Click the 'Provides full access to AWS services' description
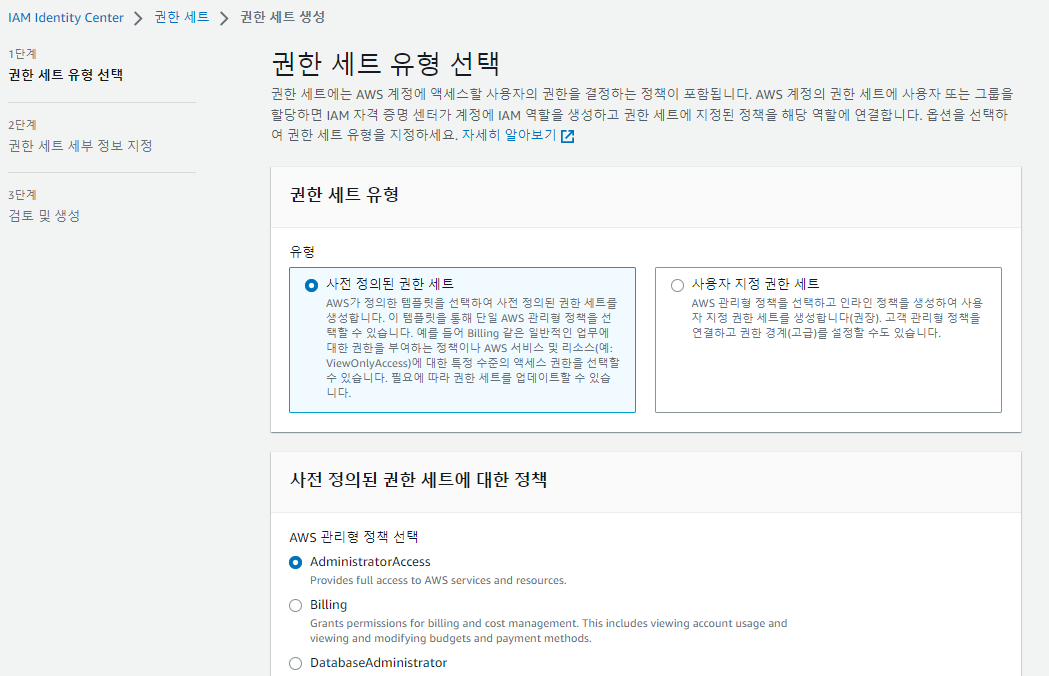1049x676 pixels. pos(438,580)
